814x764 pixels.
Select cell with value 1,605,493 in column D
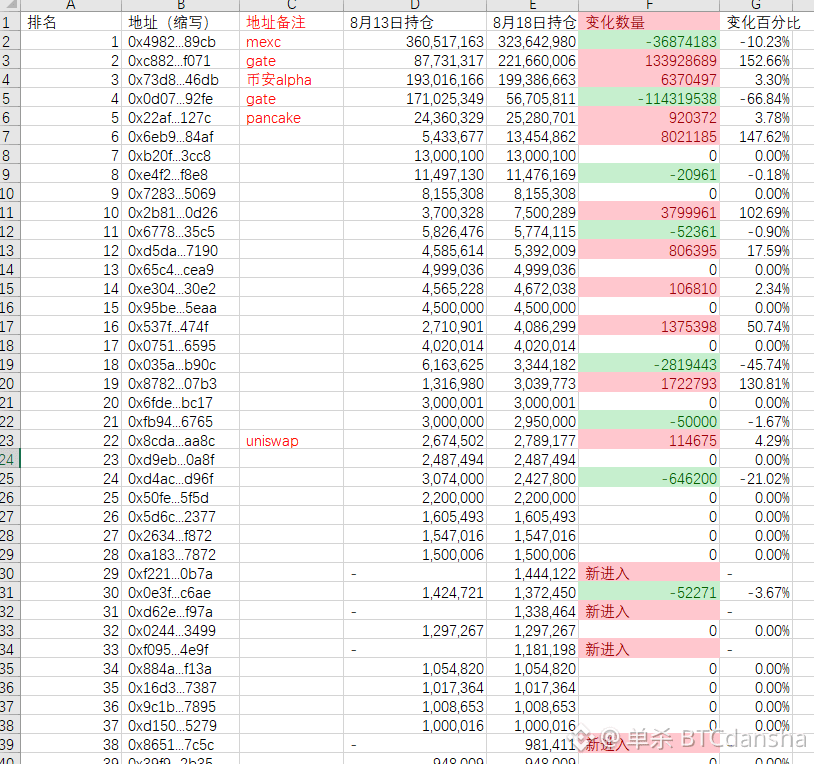point(415,516)
